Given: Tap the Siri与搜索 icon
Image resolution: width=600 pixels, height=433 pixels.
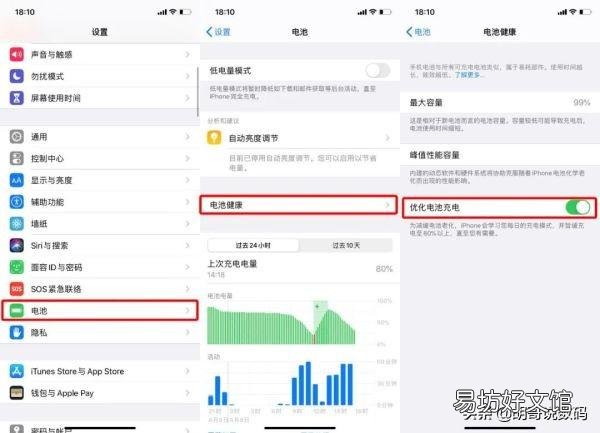Looking at the screenshot, I should (x=16, y=246).
